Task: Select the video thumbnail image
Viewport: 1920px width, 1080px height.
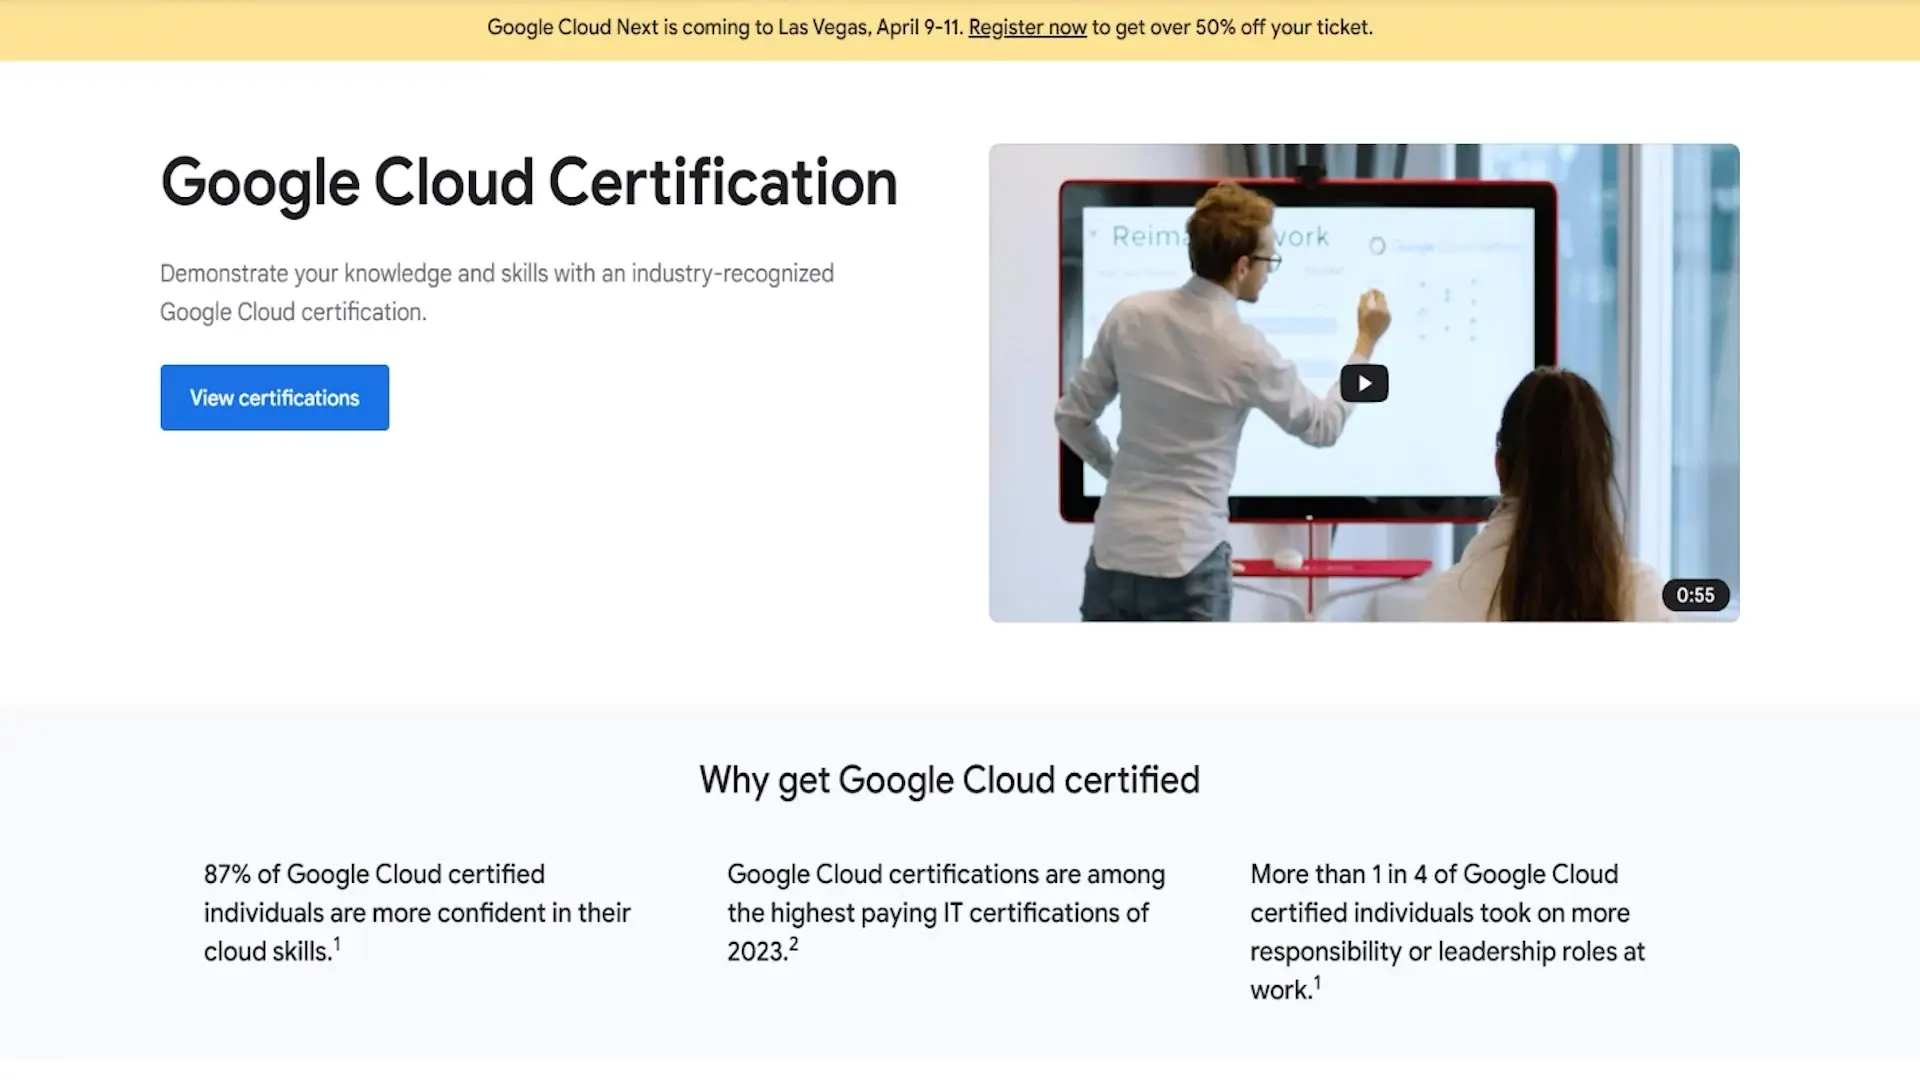Action: pyautogui.click(x=1364, y=383)
